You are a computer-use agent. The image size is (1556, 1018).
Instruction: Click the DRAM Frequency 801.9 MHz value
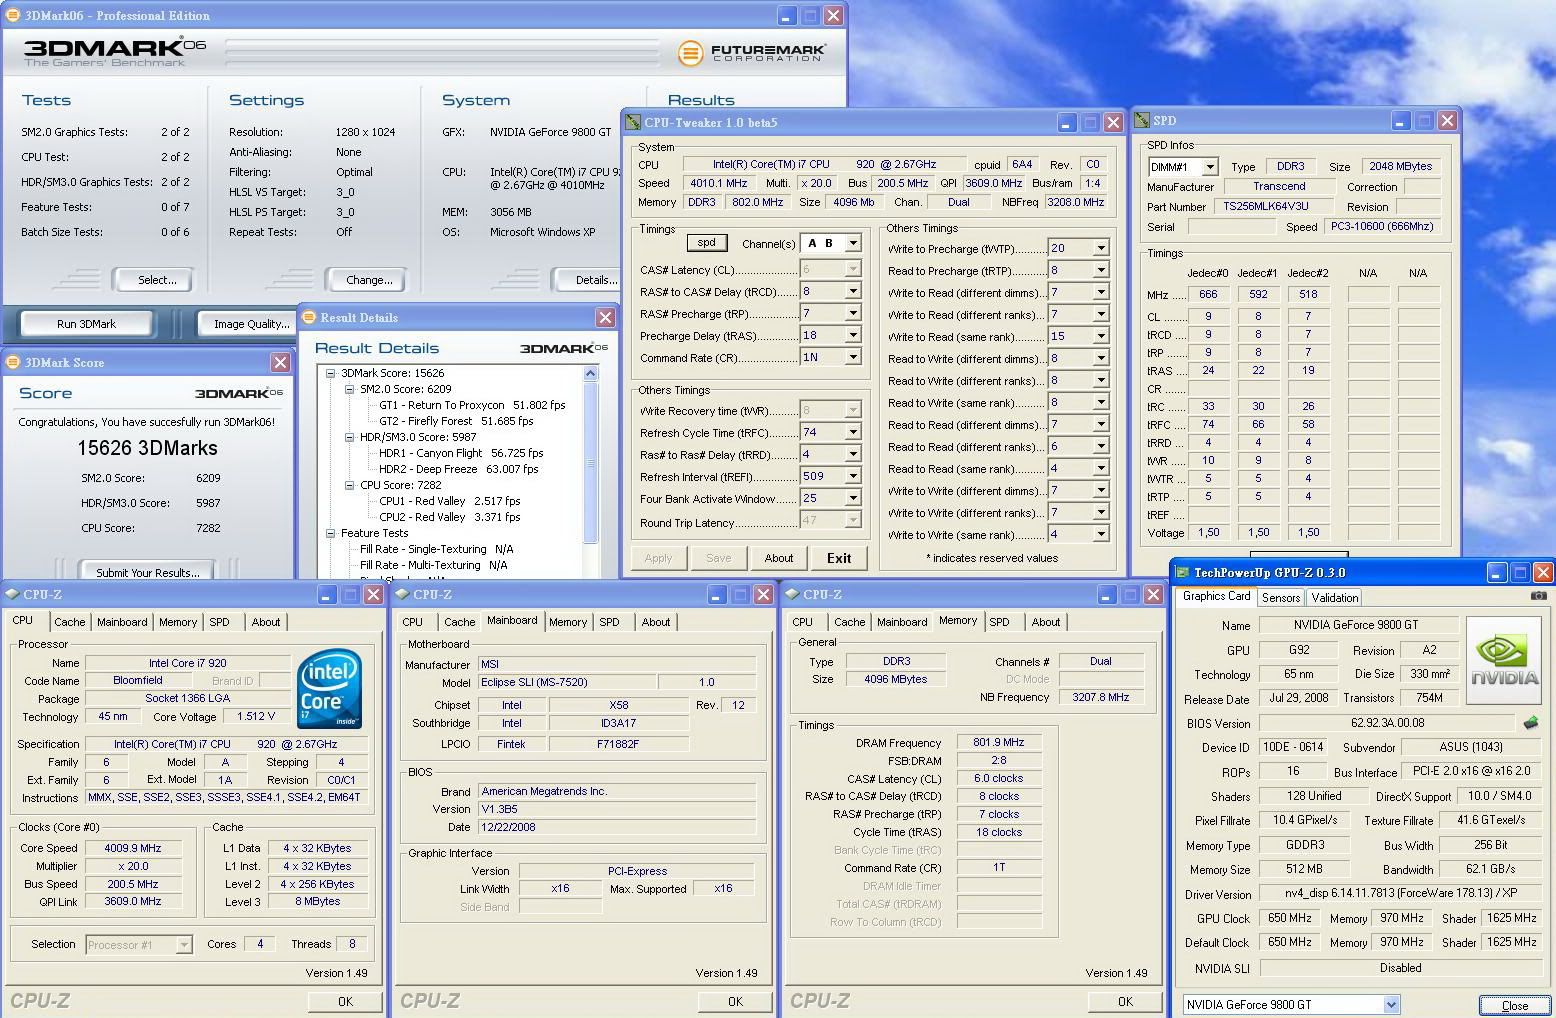click(x=999, y=742)
